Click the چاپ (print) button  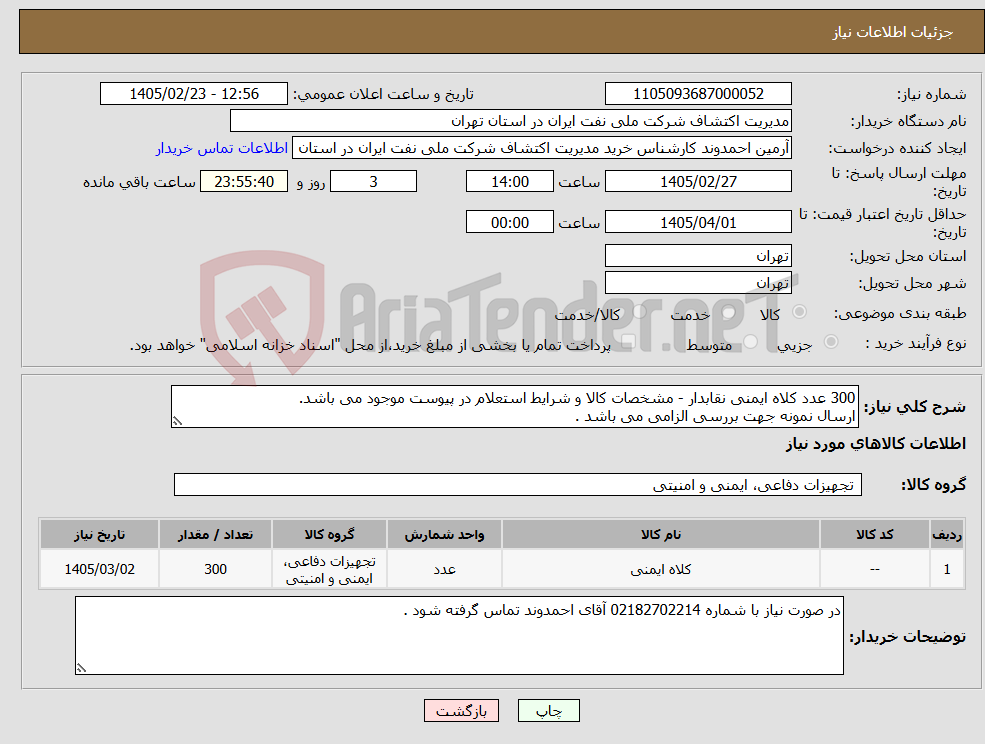point(548,711)
